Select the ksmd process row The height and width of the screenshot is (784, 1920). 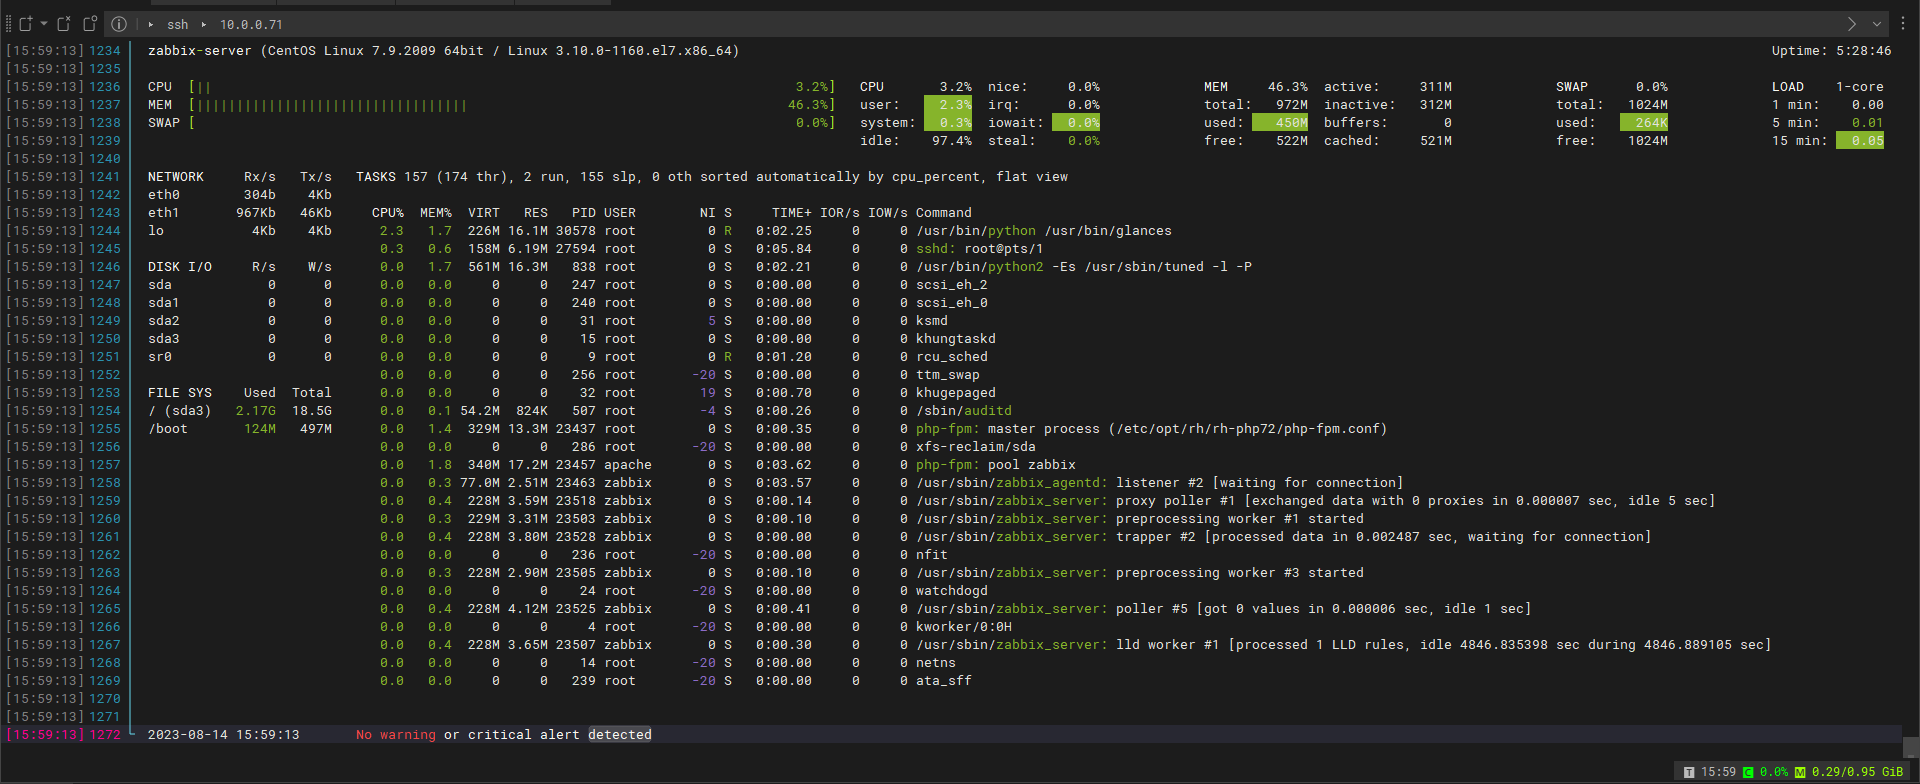click(664, 321)
